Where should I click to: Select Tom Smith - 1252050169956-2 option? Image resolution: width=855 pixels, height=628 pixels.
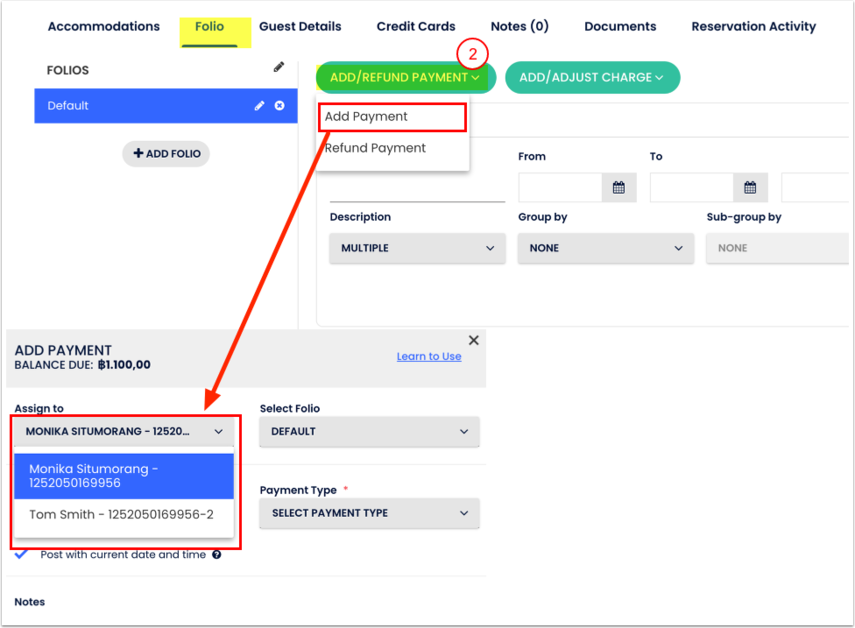(x=124, y=515)
